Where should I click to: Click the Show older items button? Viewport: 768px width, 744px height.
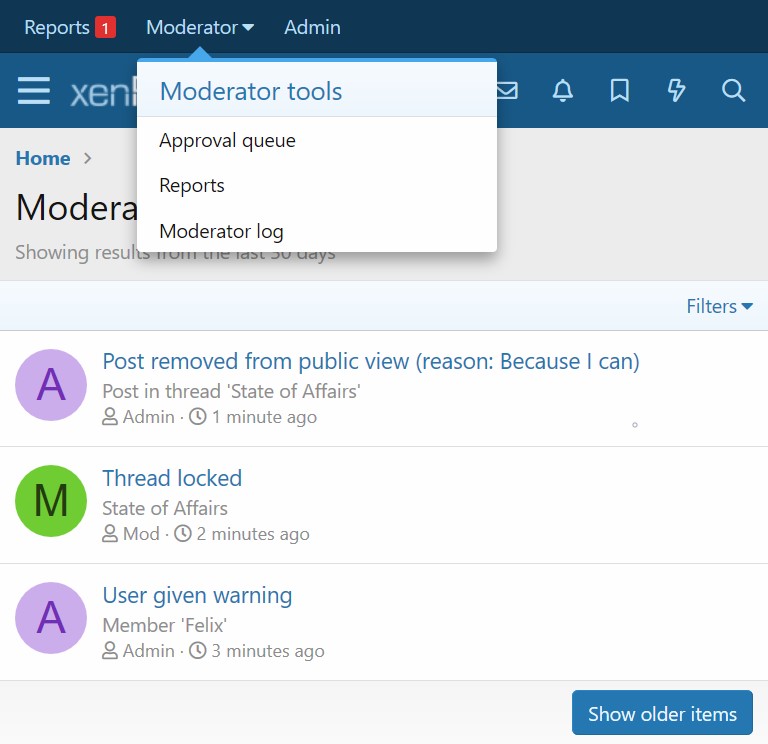click(662, 714)
